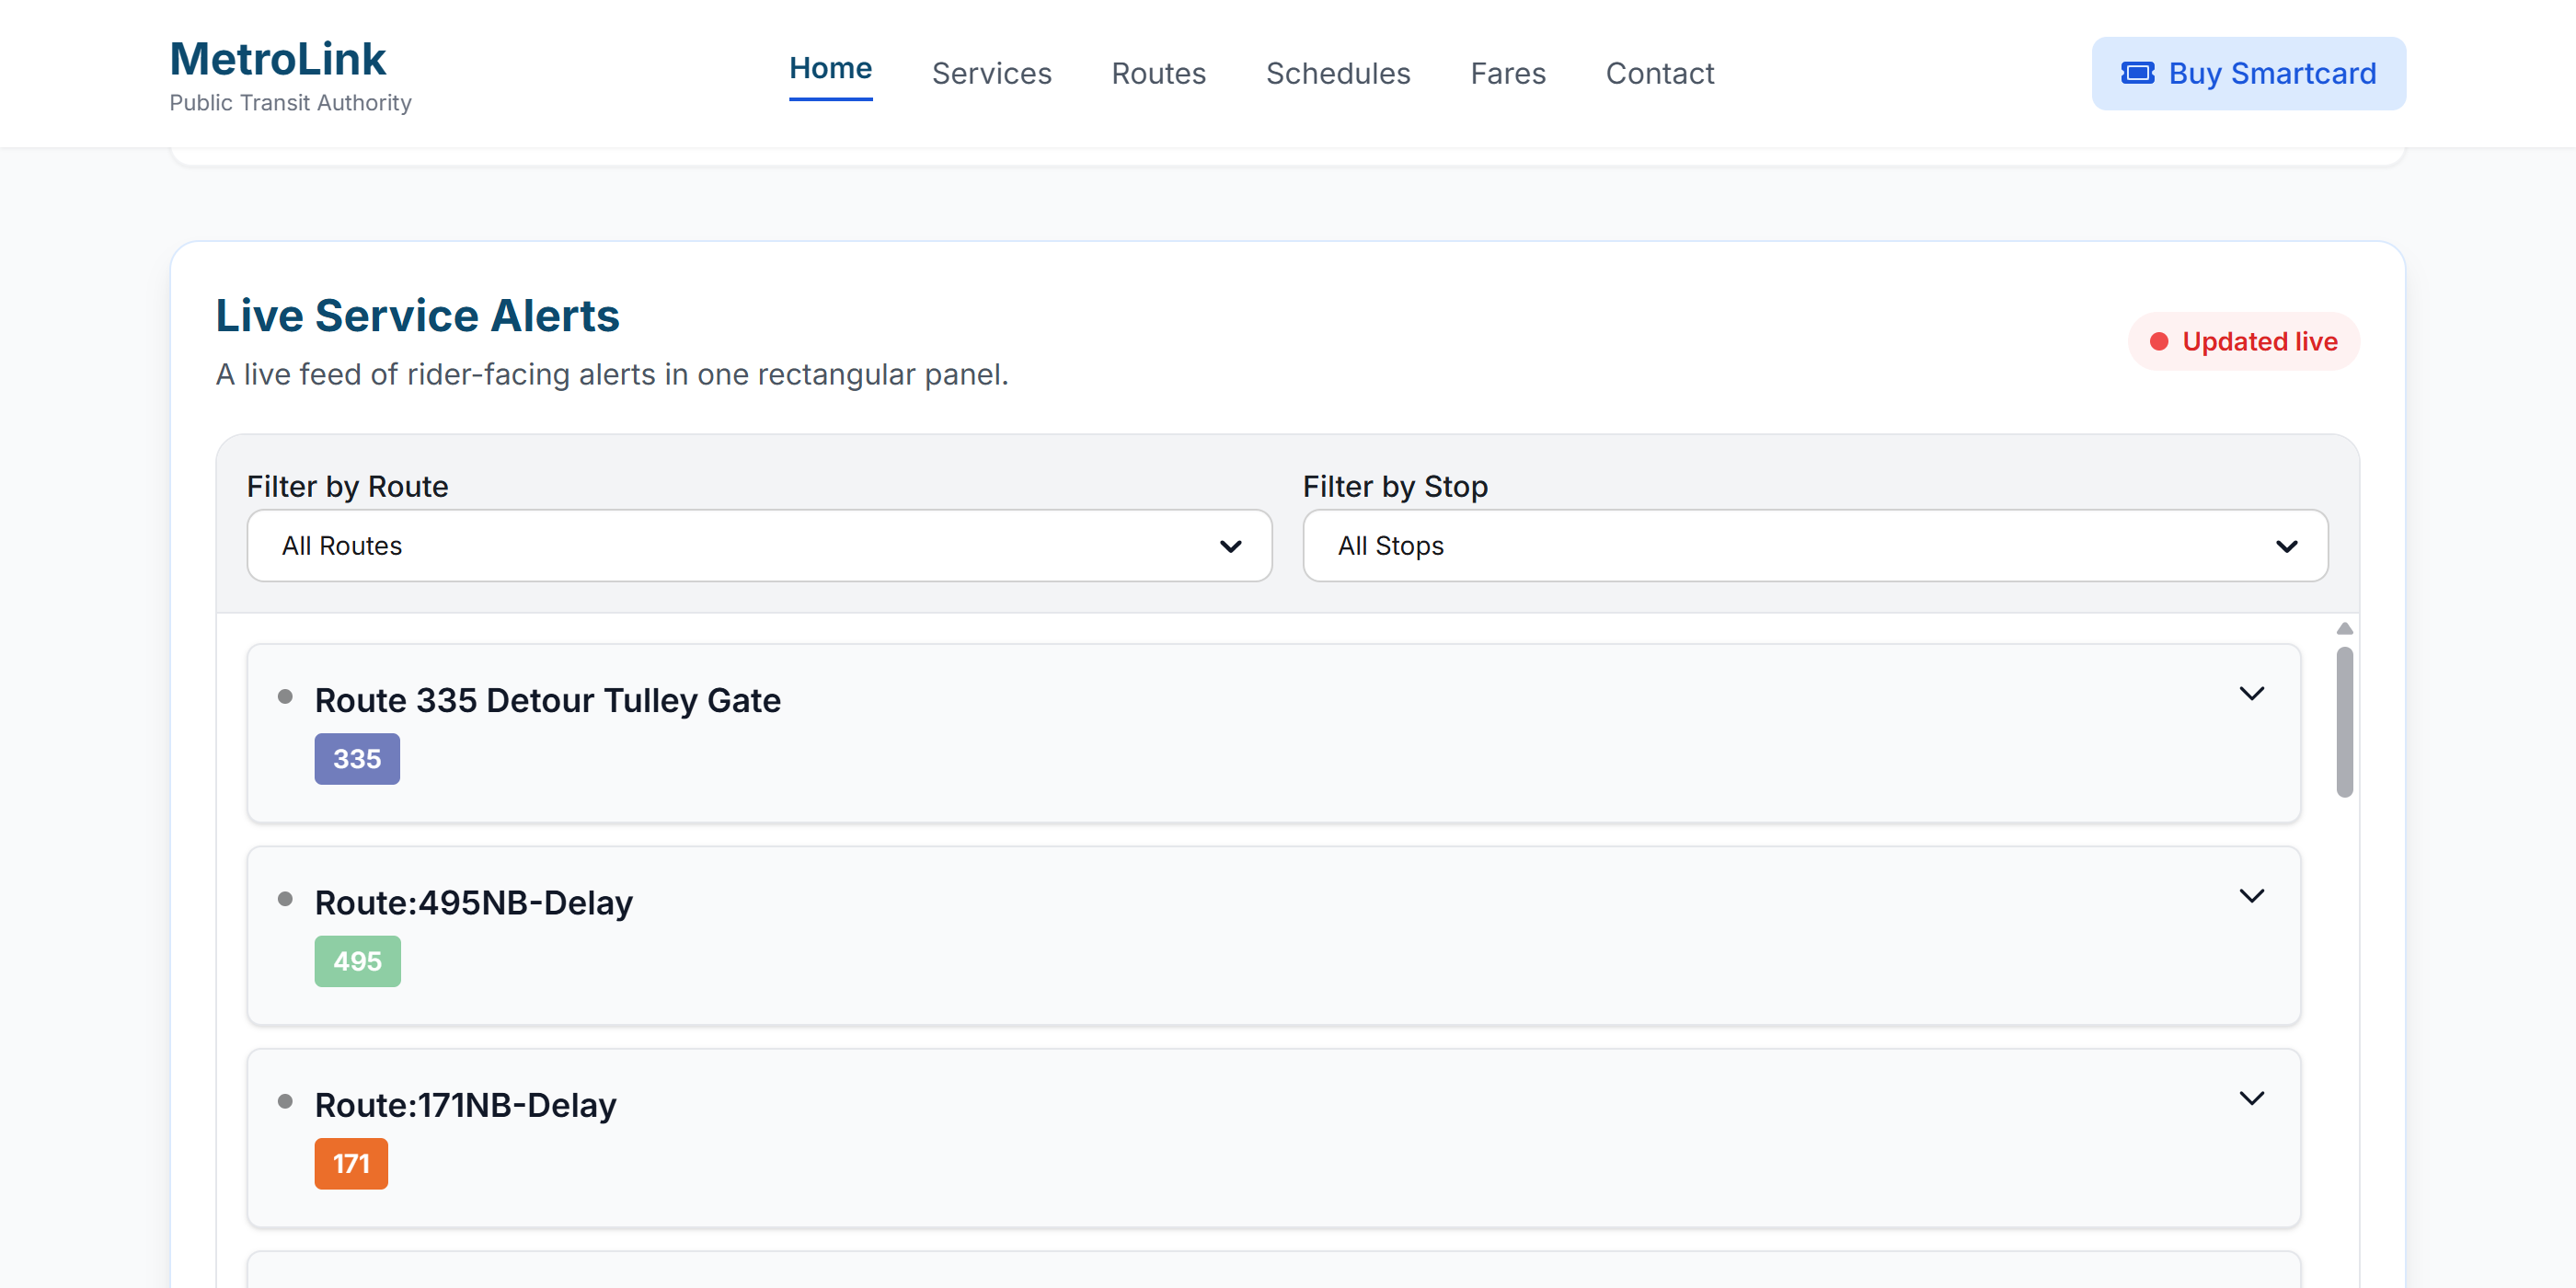
Task: Click the status dot beside Route 335 alert
Action: pos(285,697)
